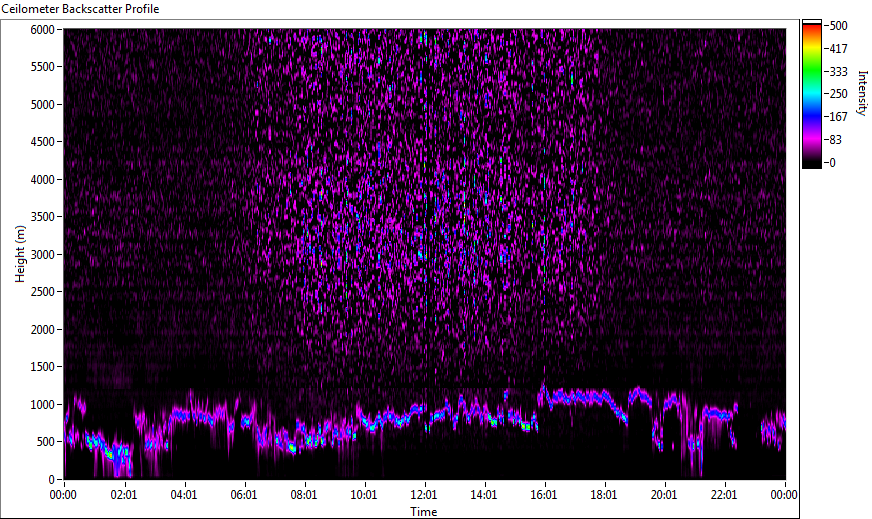Click the 83 intensity scale value
The height and width of the screenshot is (519, 872).
coord(835,140)
